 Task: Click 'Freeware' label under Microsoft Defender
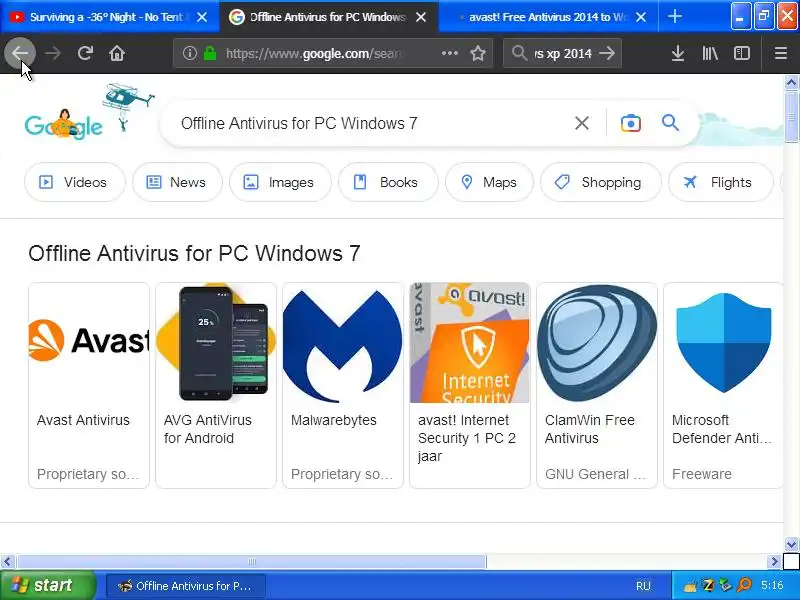coord(702,474)
